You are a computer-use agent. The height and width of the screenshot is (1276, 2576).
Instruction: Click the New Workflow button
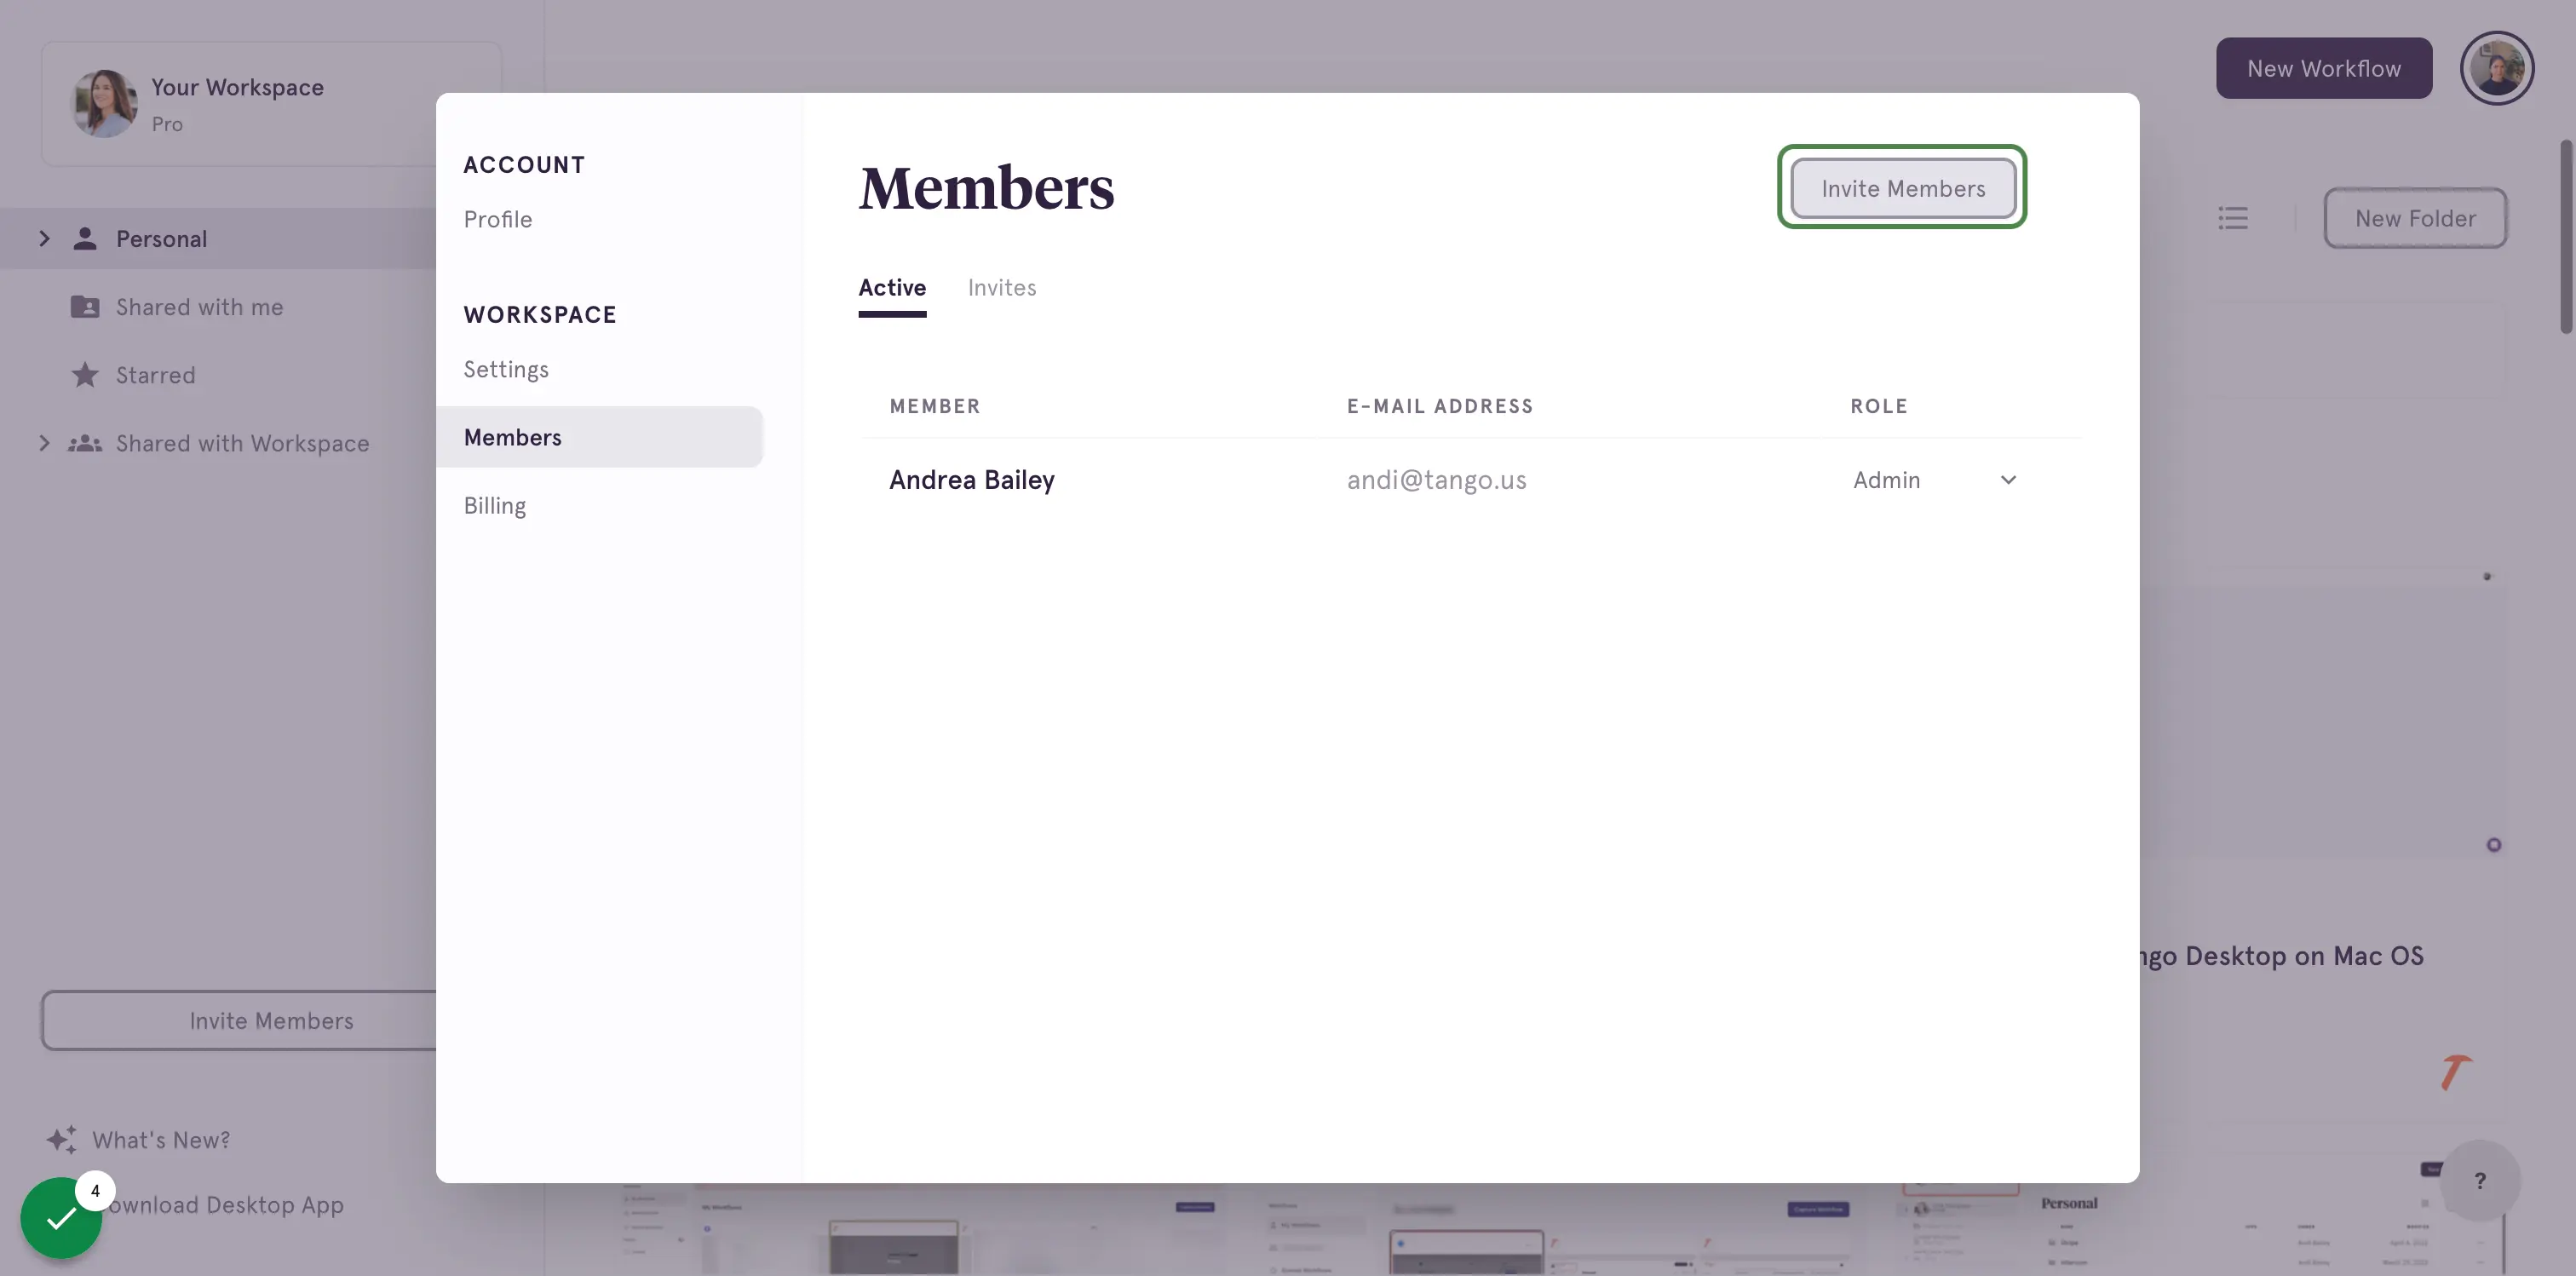pos(2323,68)
